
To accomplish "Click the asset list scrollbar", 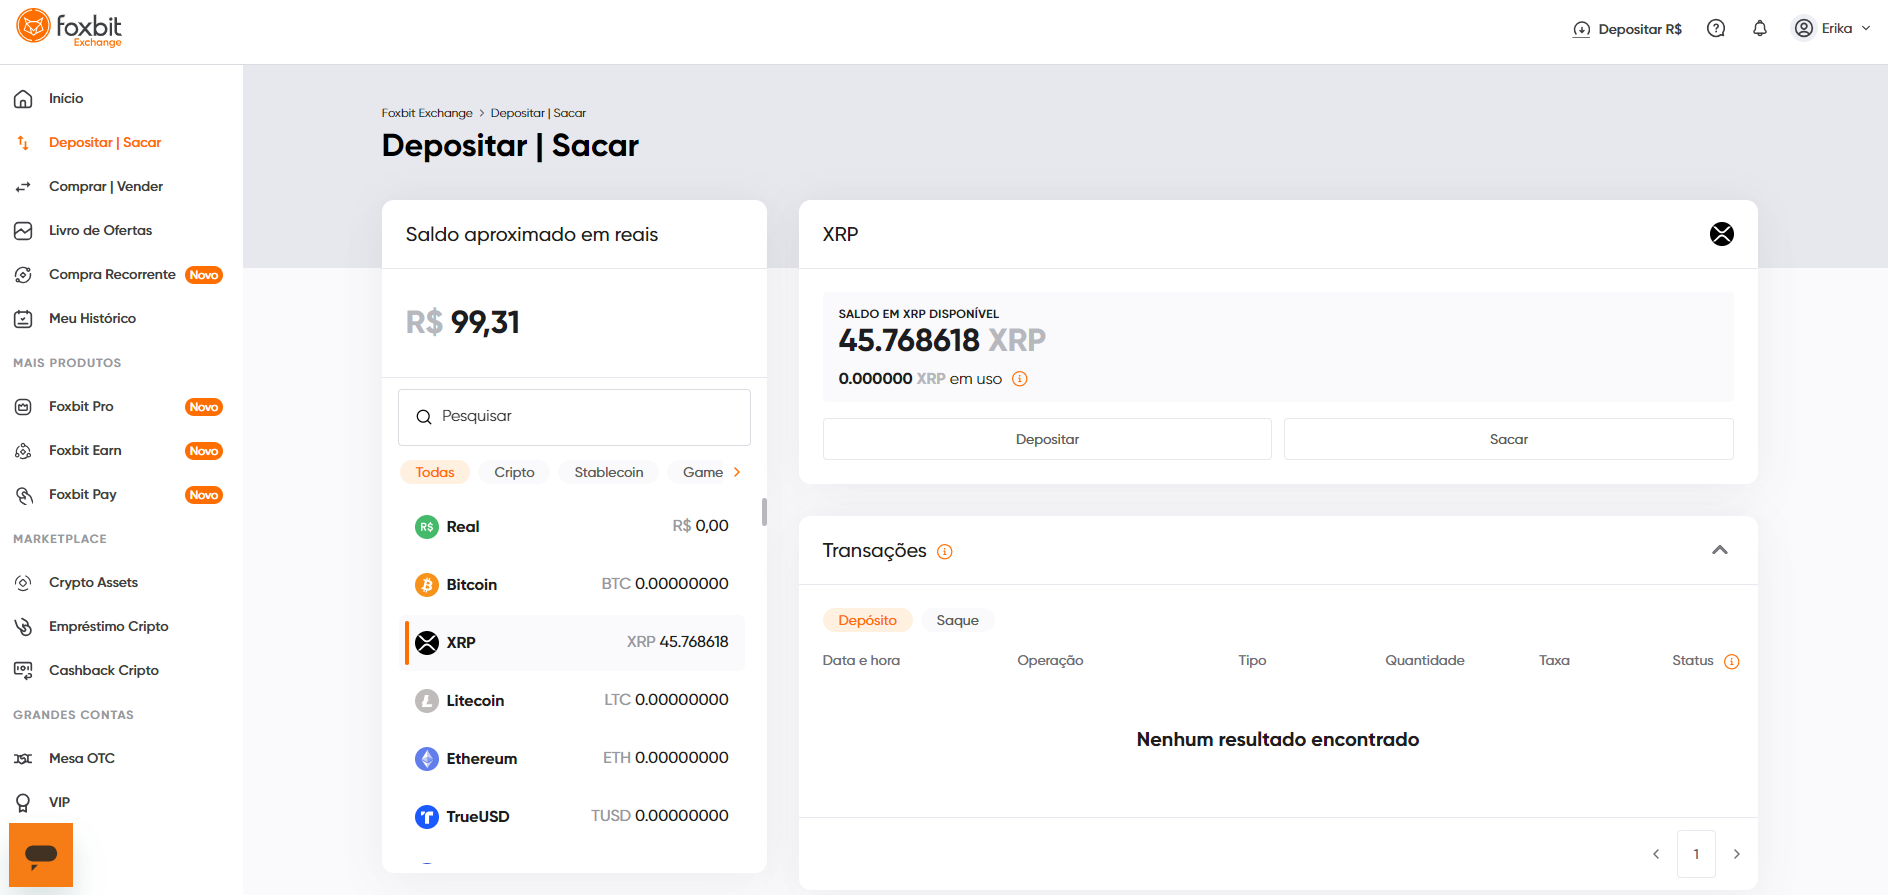I will coord(764,512).
